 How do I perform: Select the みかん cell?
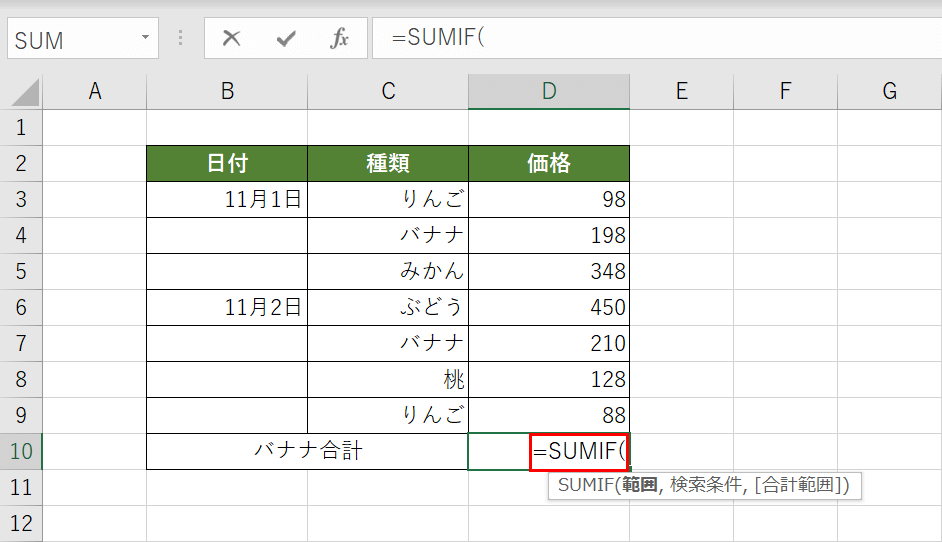pos(388,272)
